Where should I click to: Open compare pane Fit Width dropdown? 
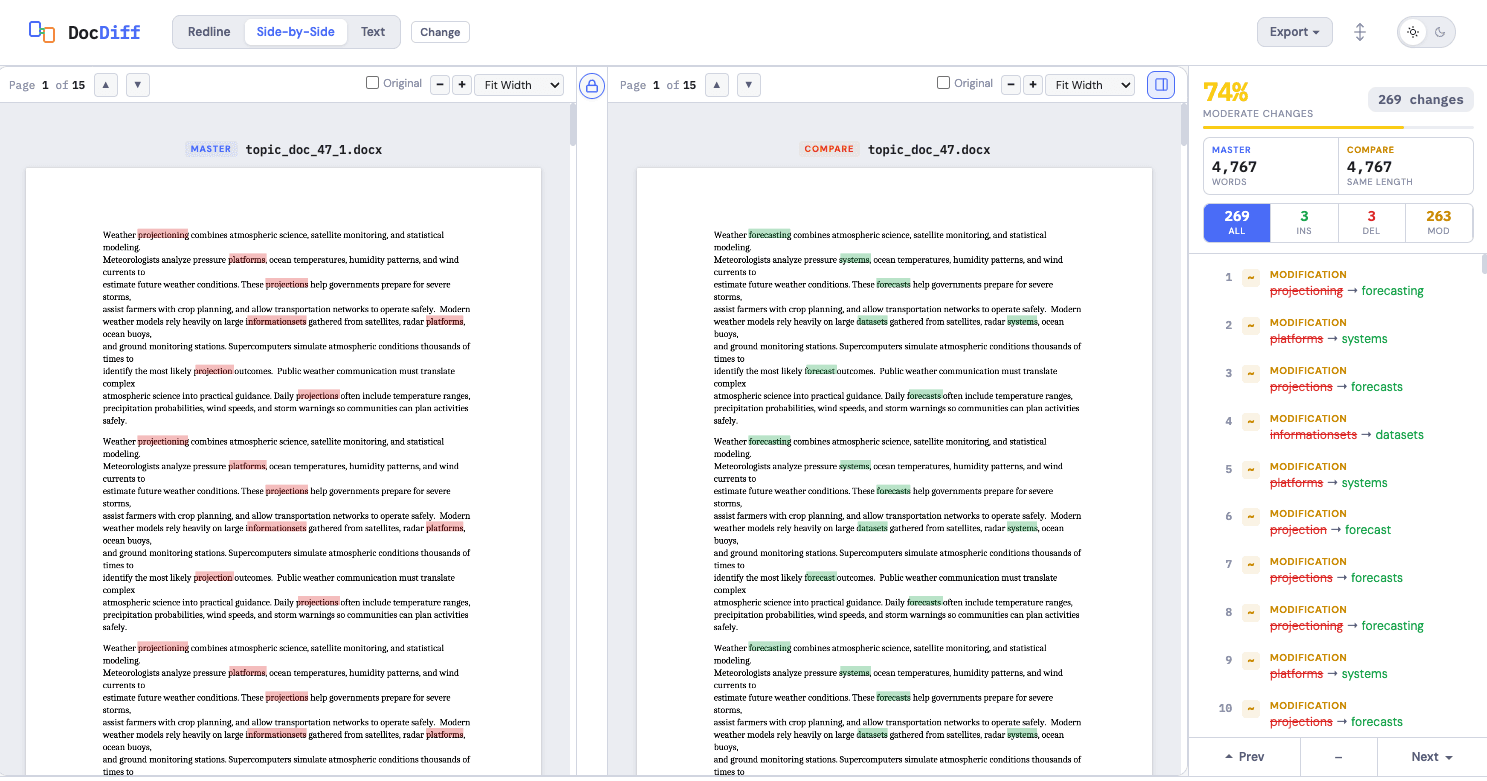tap(1089, 85)
